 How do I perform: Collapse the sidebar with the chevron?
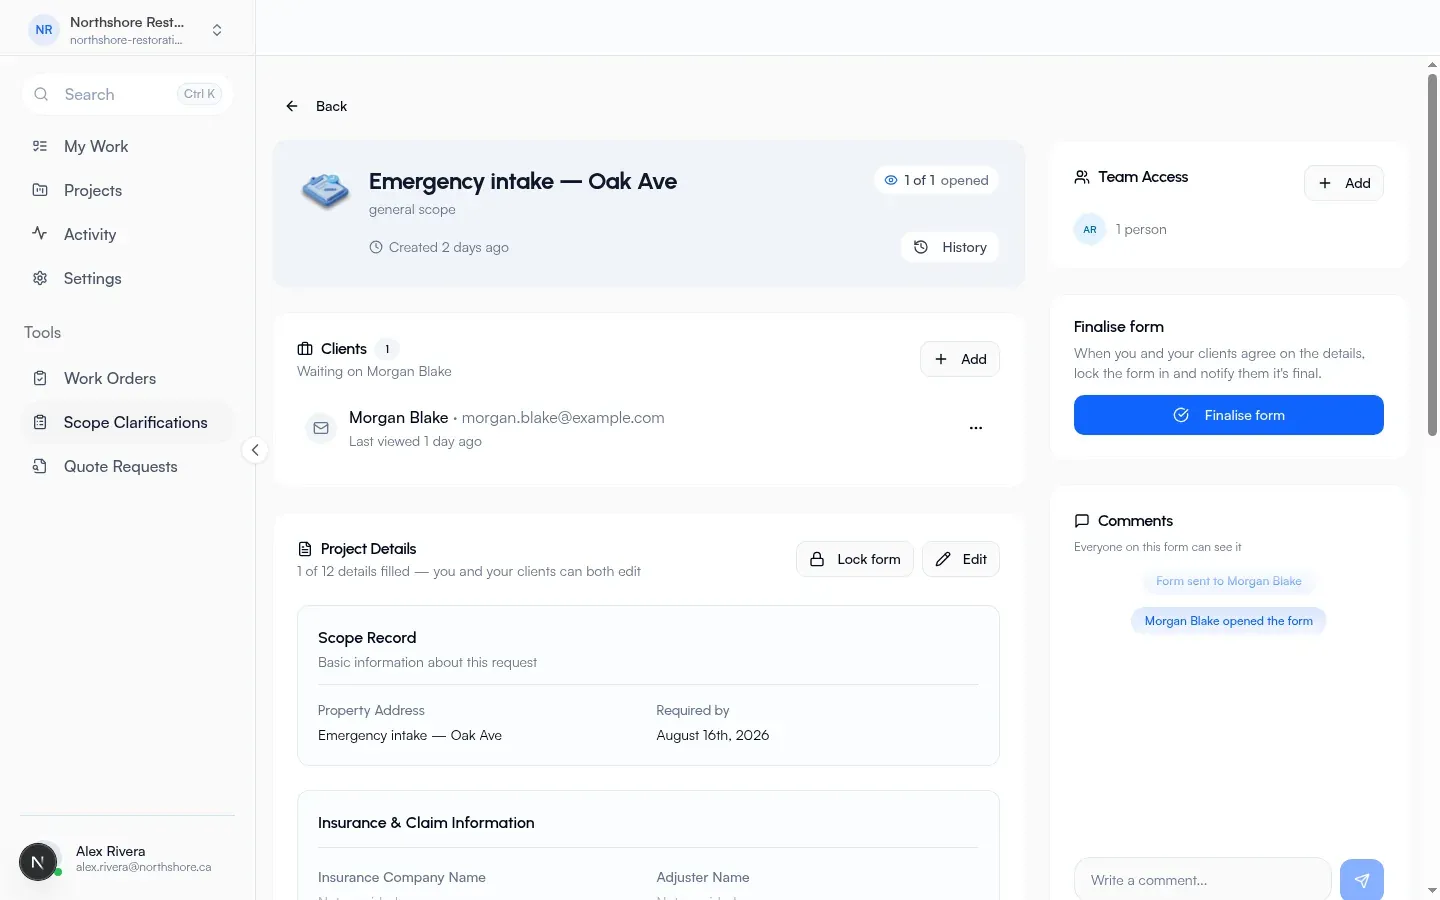pos(255,450)
